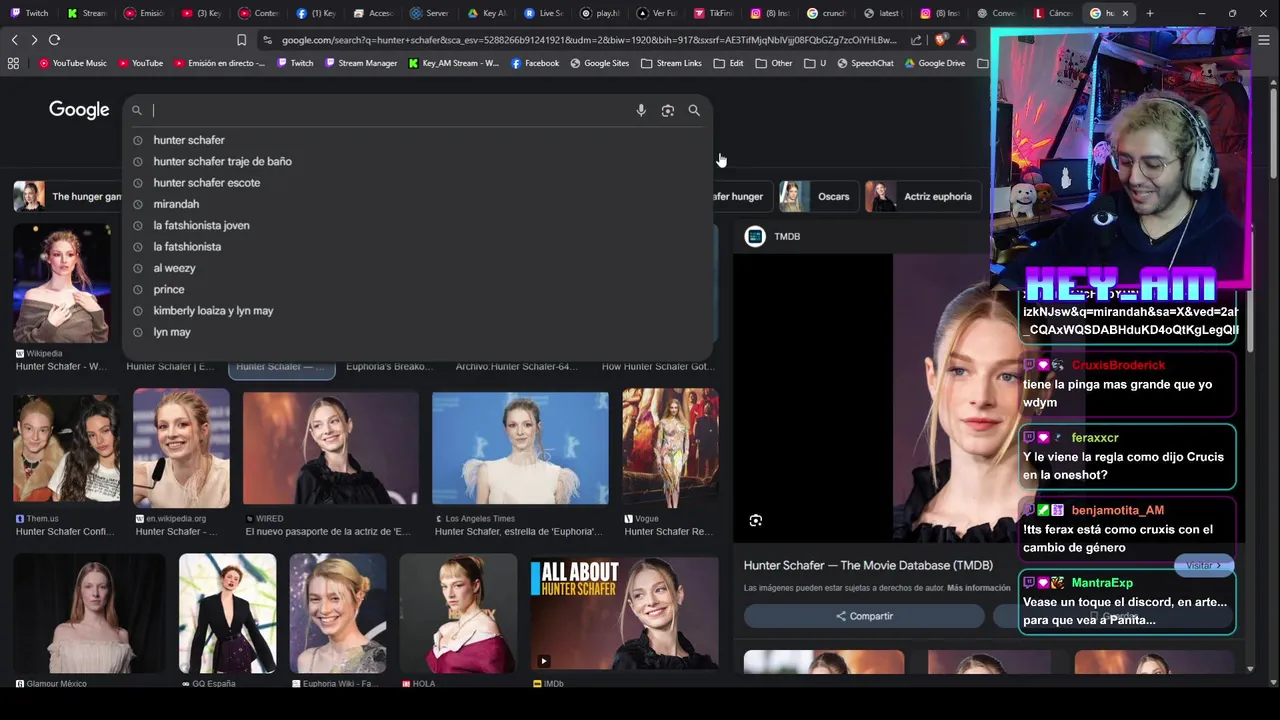
Task: Select suggestion 'kimberly loaiza y lyn may'
Action: pyautogui.click(x=418, y=311)
